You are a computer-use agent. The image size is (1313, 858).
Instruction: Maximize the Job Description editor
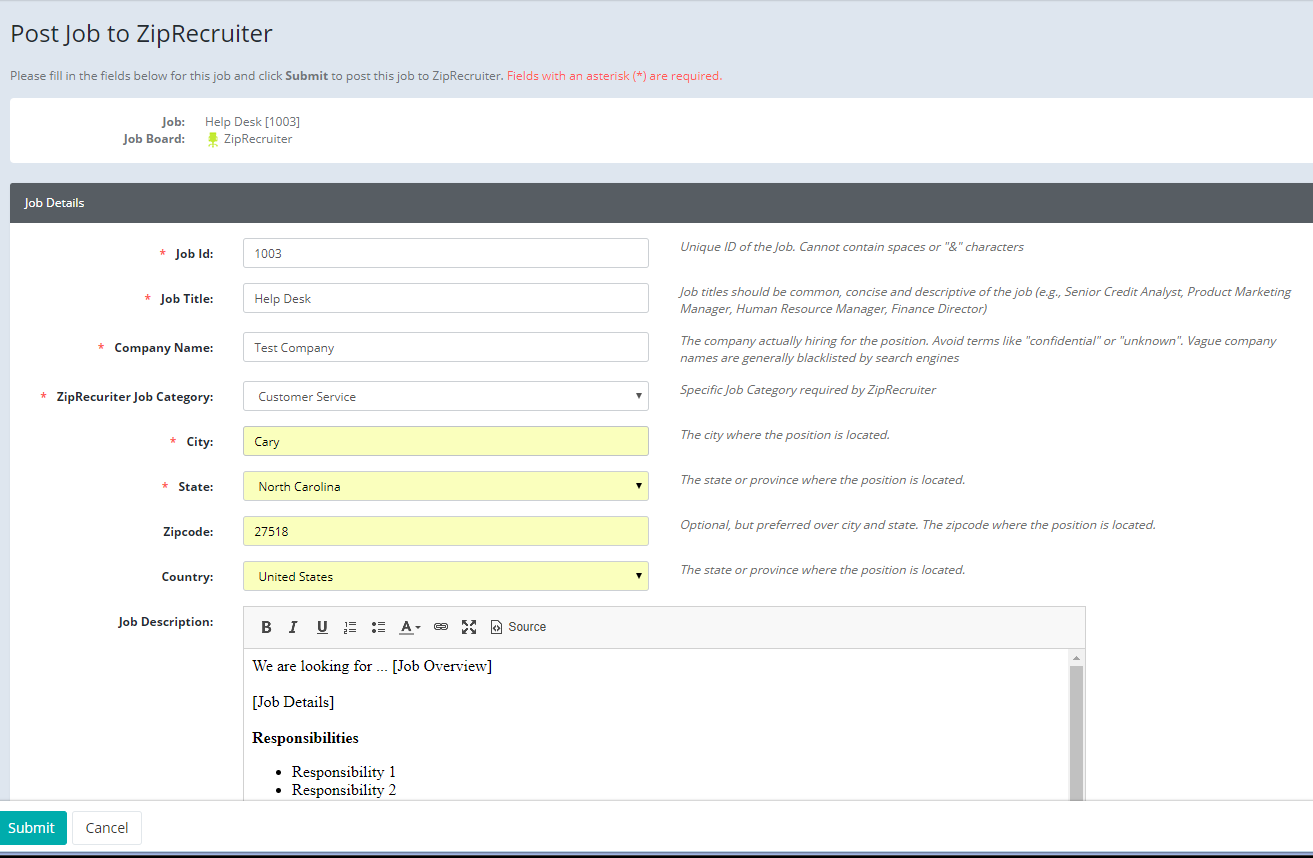coord(469,627)
